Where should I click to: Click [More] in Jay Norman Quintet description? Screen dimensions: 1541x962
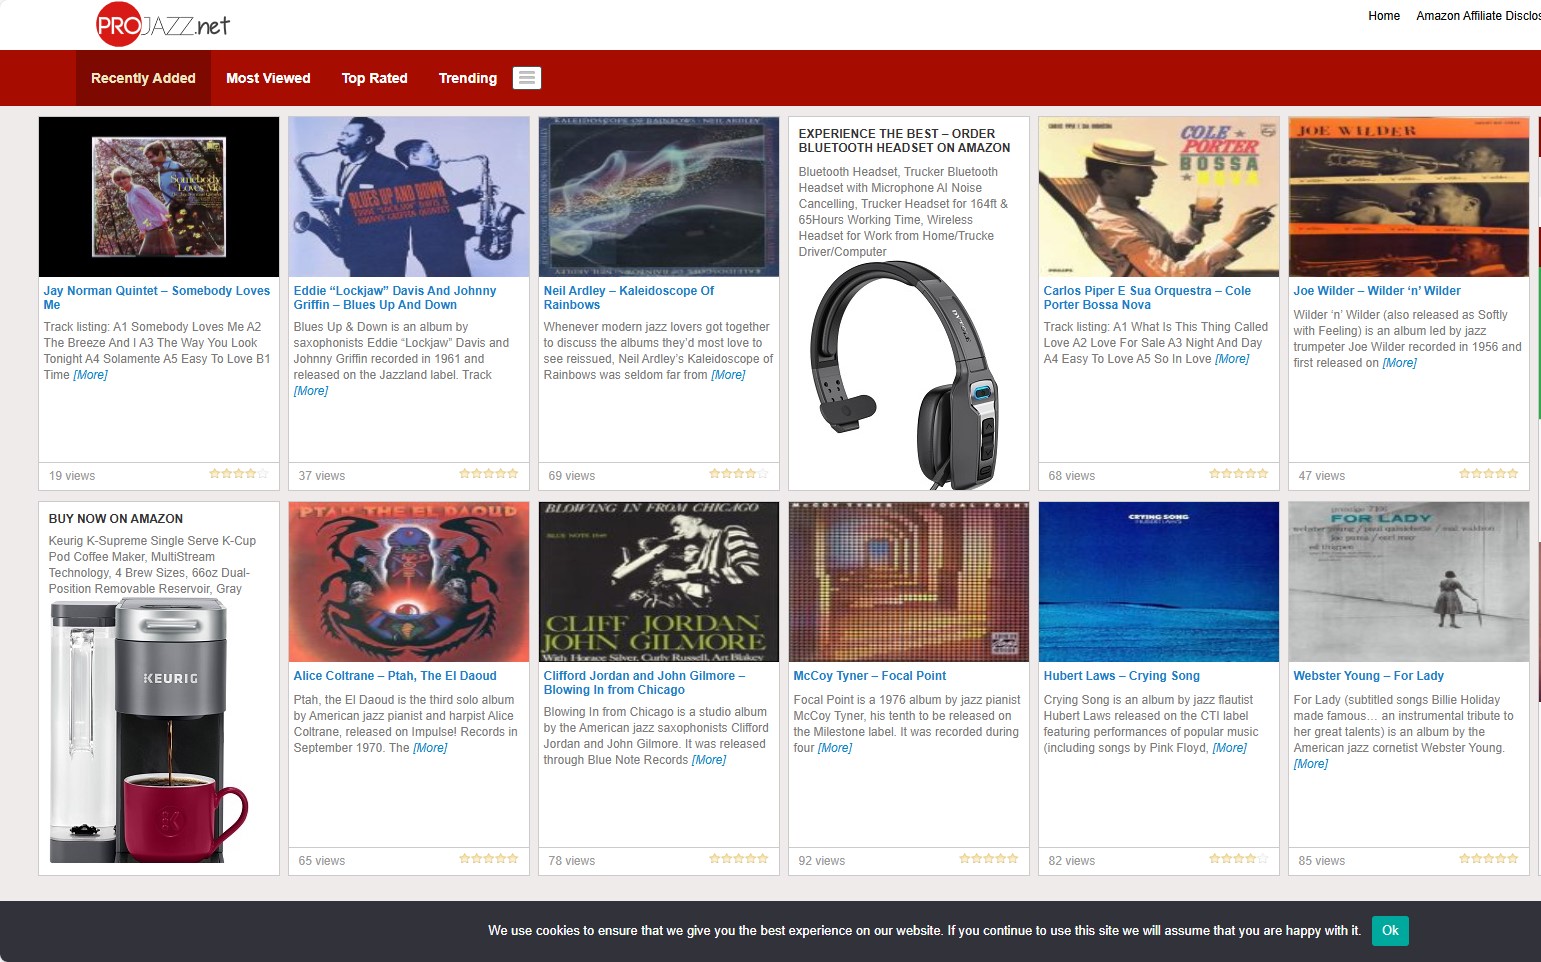(90, 375)
